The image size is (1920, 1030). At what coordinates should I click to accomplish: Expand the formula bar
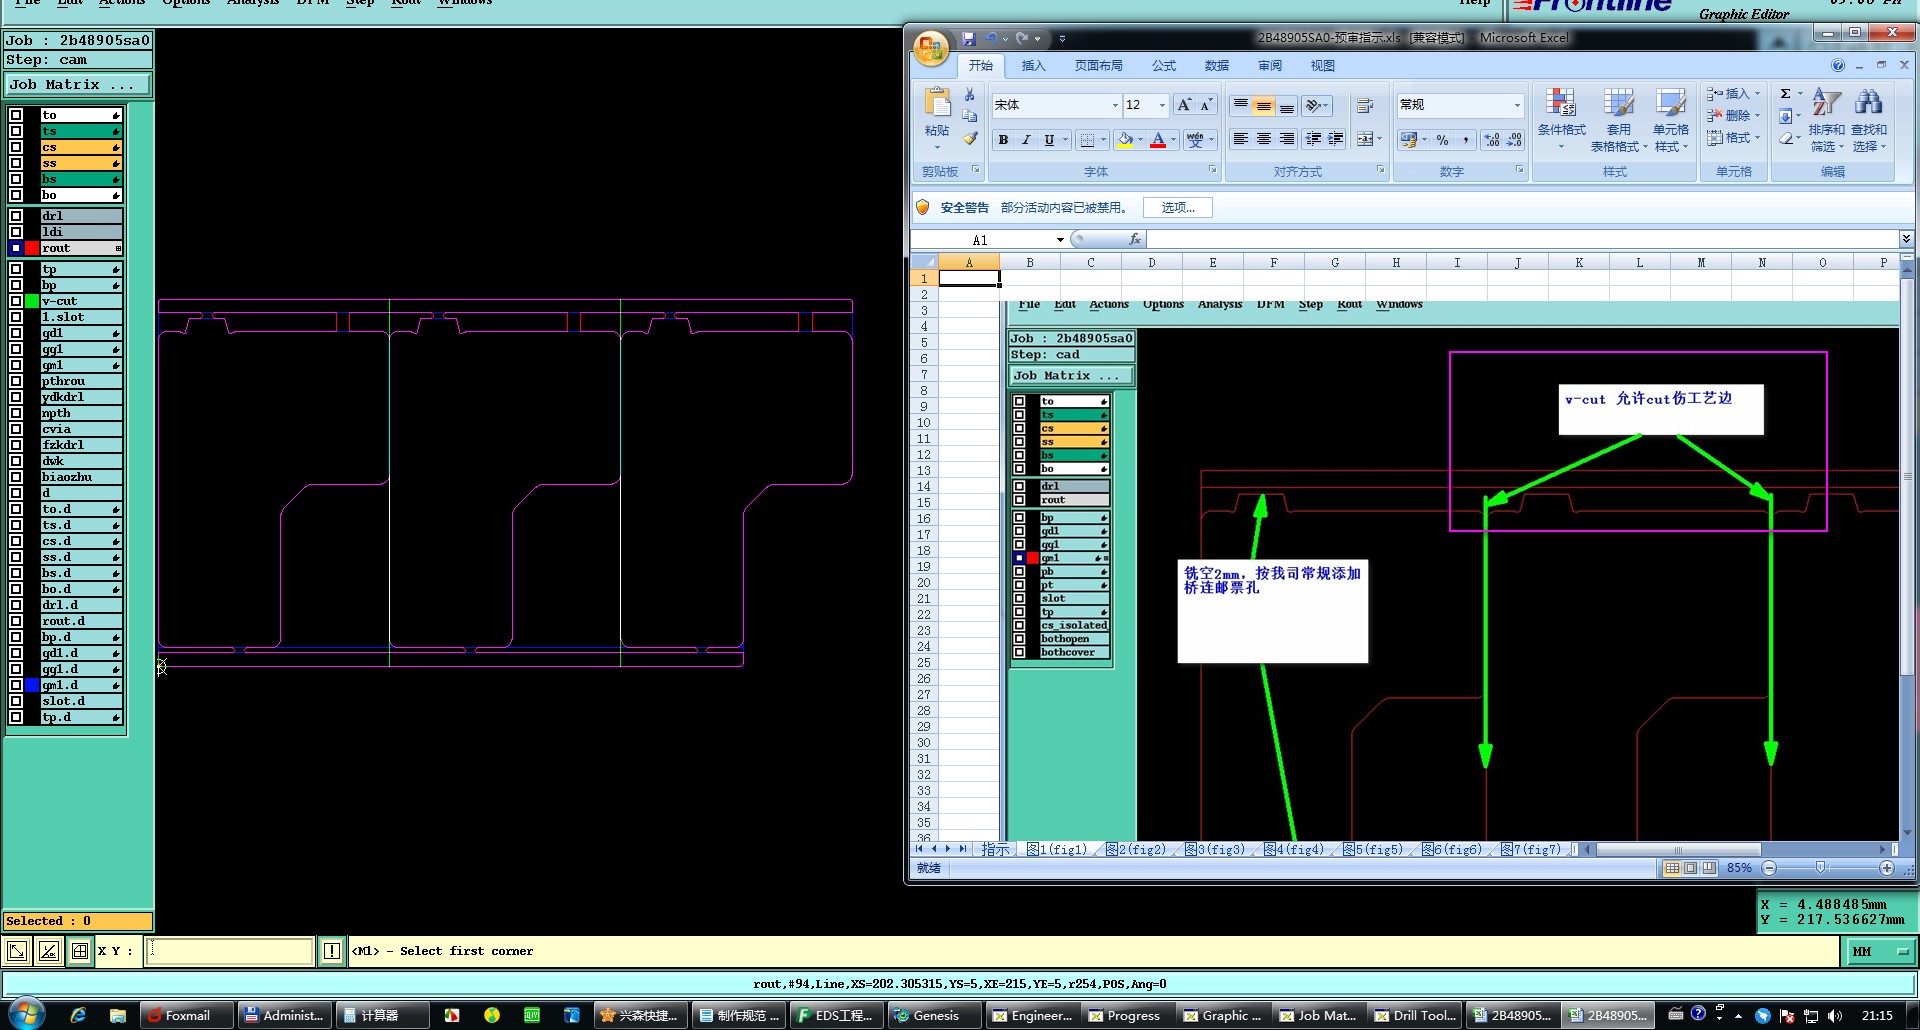1906,239
